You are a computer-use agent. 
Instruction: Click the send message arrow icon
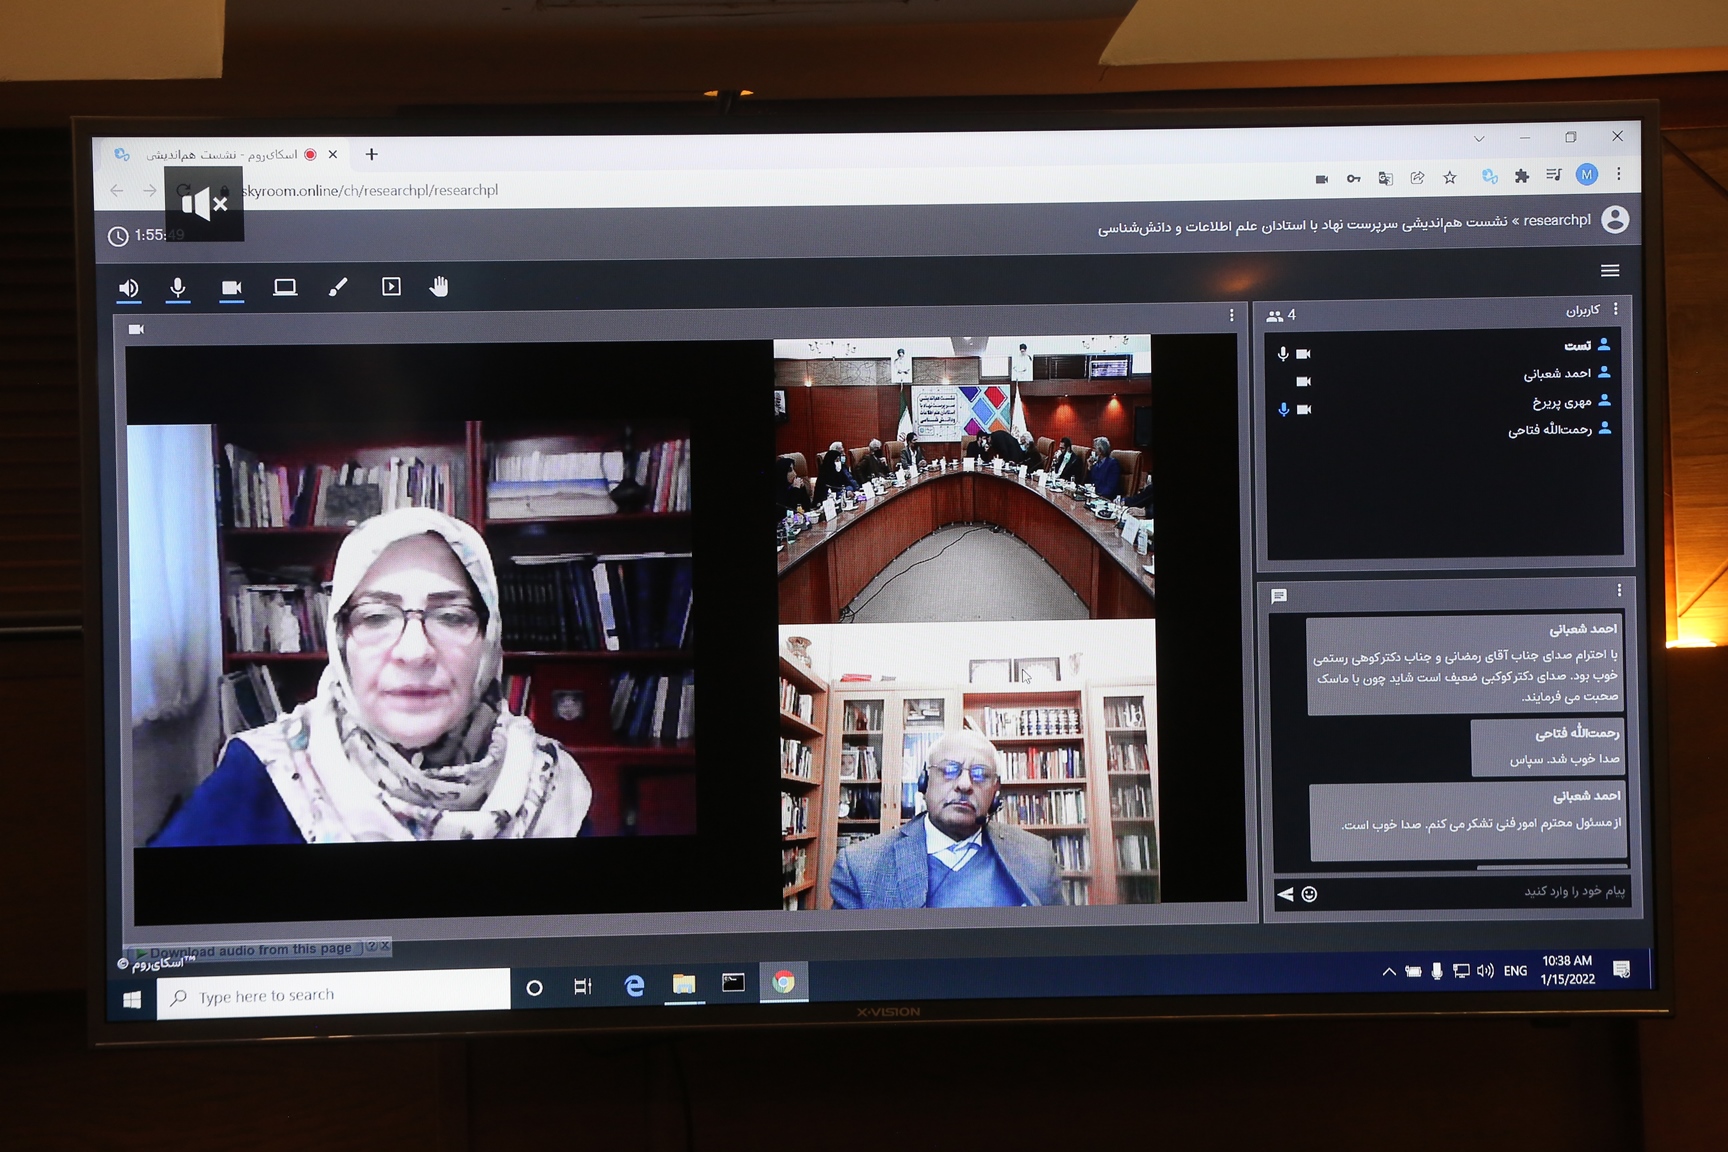pos(1285,894)
